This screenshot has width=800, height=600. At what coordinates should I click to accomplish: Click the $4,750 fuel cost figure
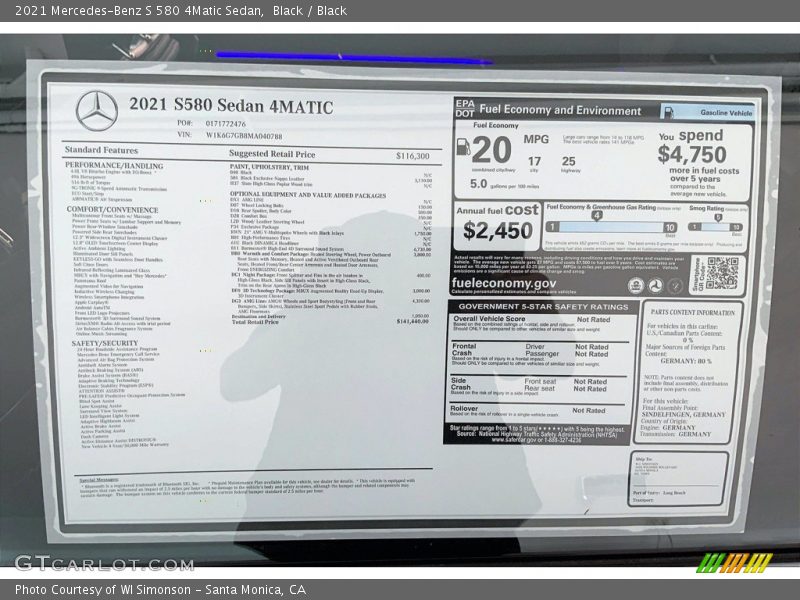(692, 154)
